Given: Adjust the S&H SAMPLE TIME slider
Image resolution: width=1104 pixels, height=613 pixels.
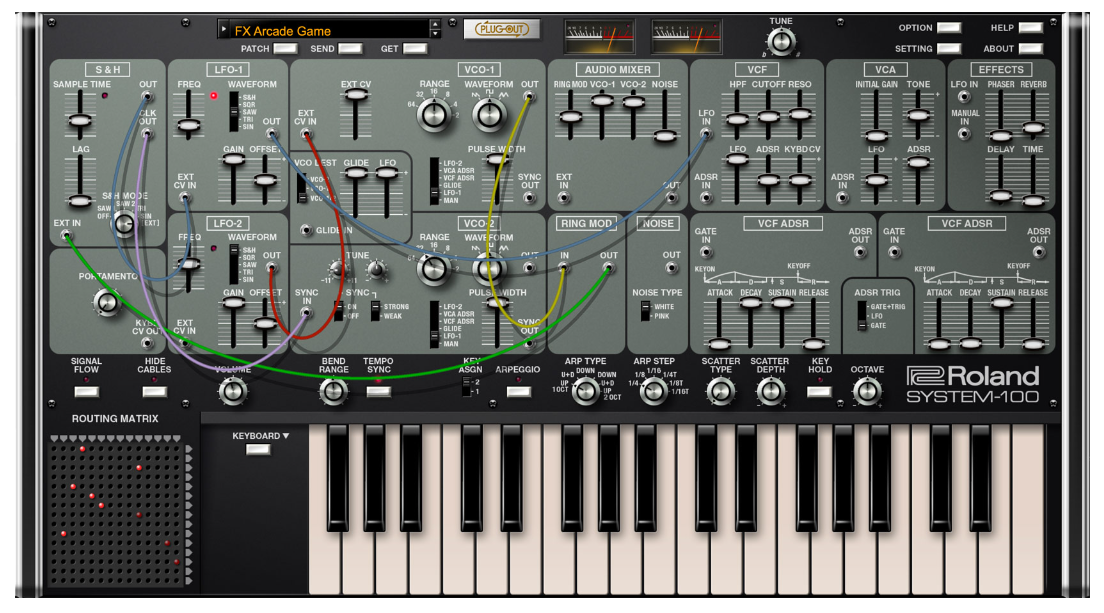Looking at the screenshot, I should click(80, 116).
